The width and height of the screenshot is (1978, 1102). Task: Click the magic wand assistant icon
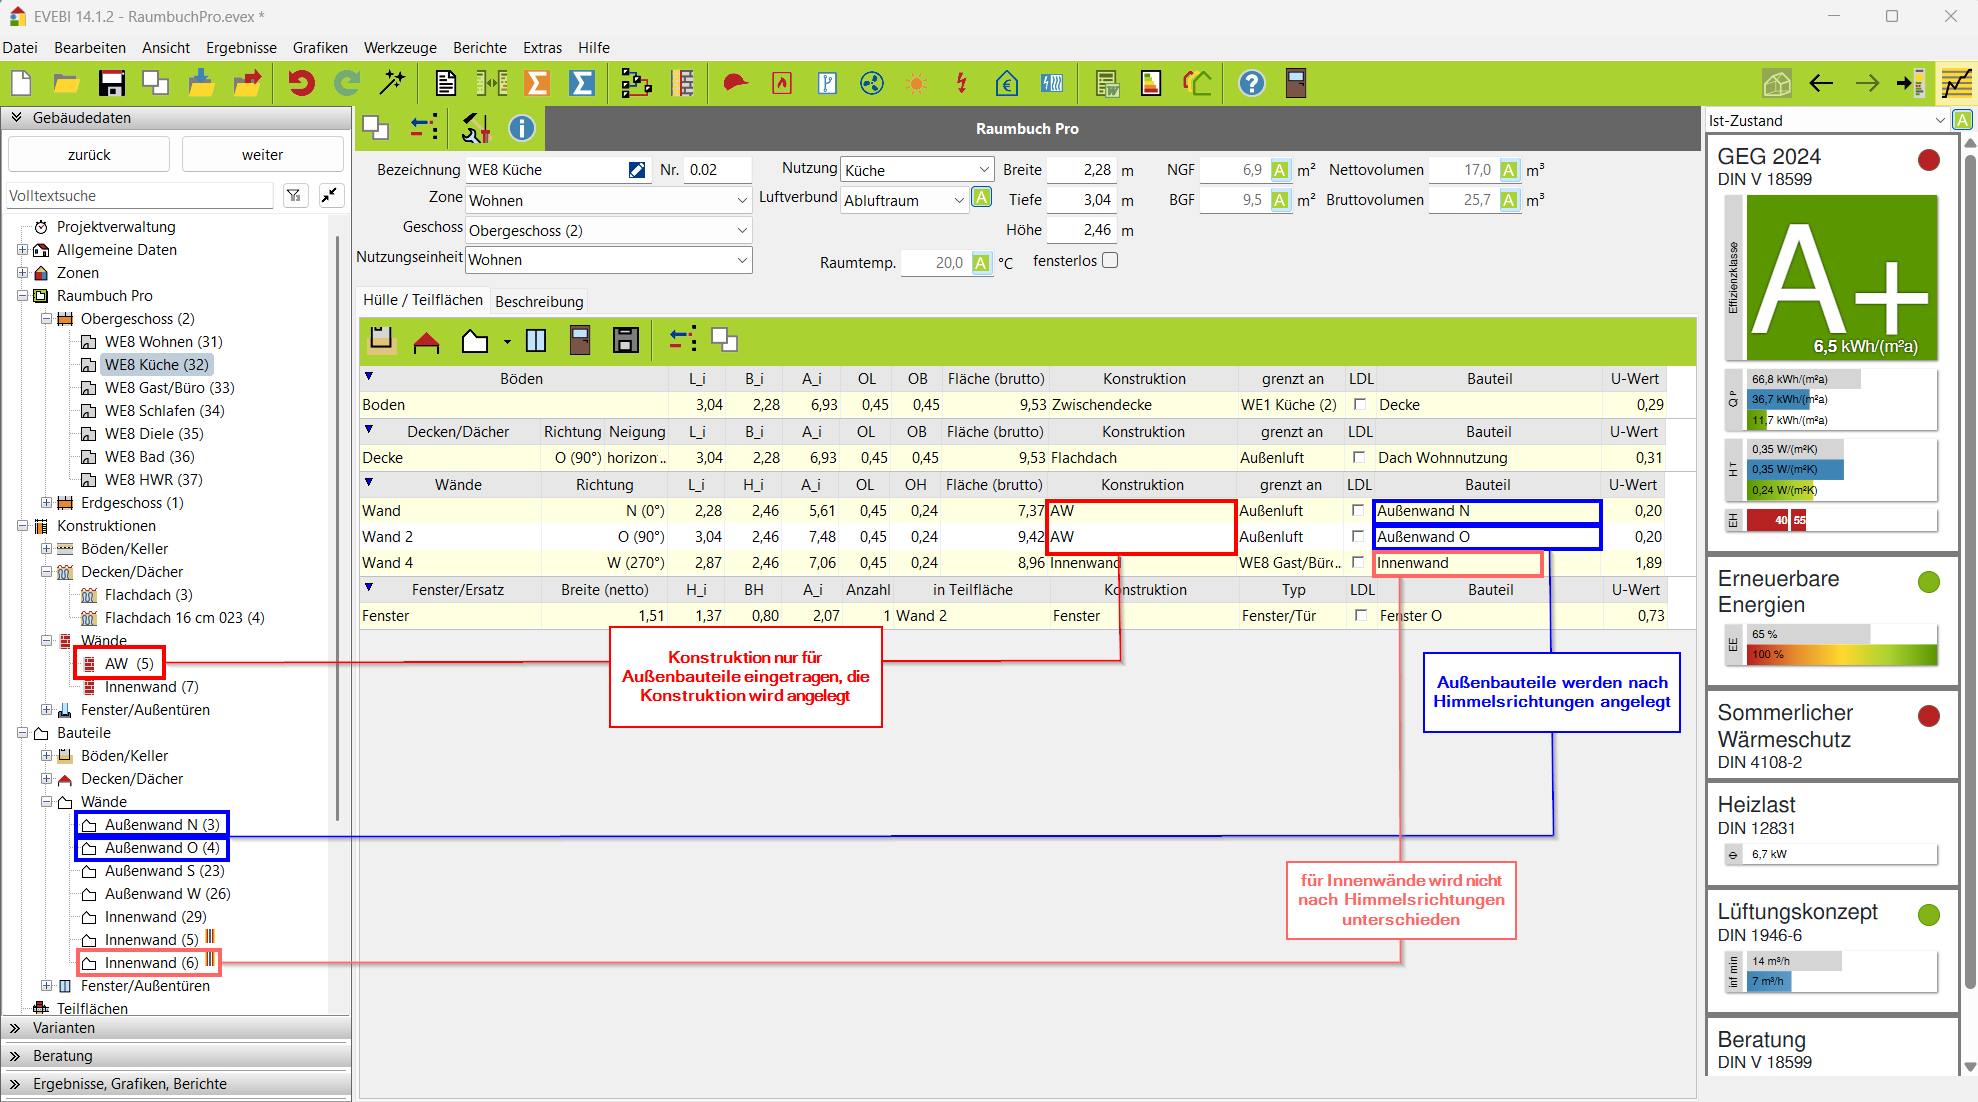[392, 83]
